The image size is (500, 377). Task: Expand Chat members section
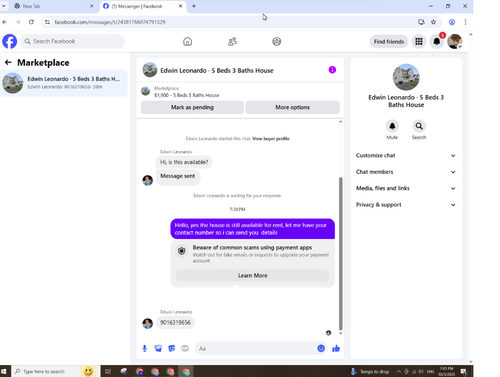[405, 172]
